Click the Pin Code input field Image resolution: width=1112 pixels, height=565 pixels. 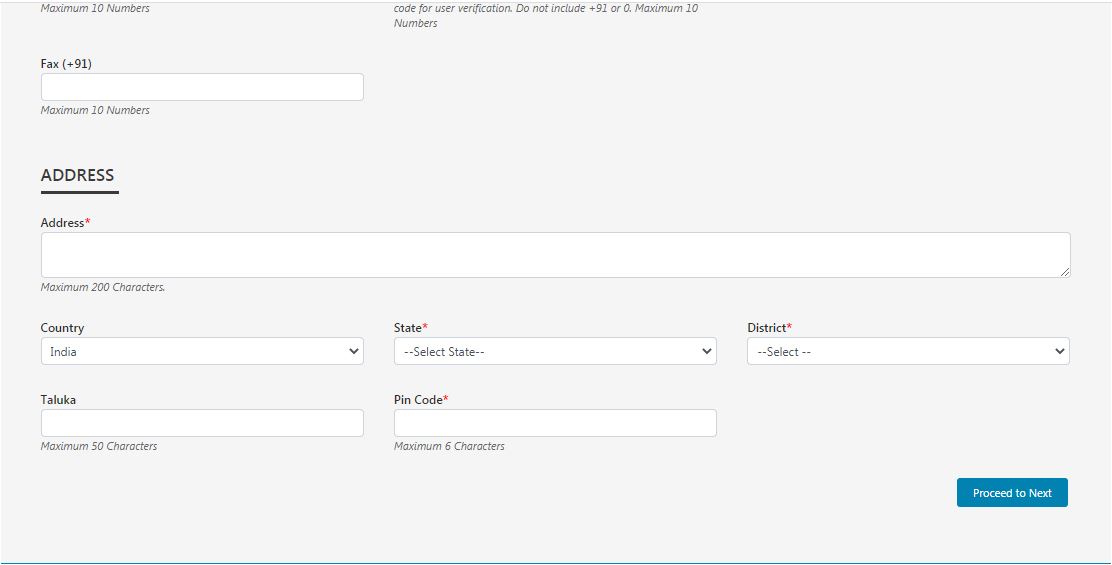pyautogui.click(x=555, y=423)
